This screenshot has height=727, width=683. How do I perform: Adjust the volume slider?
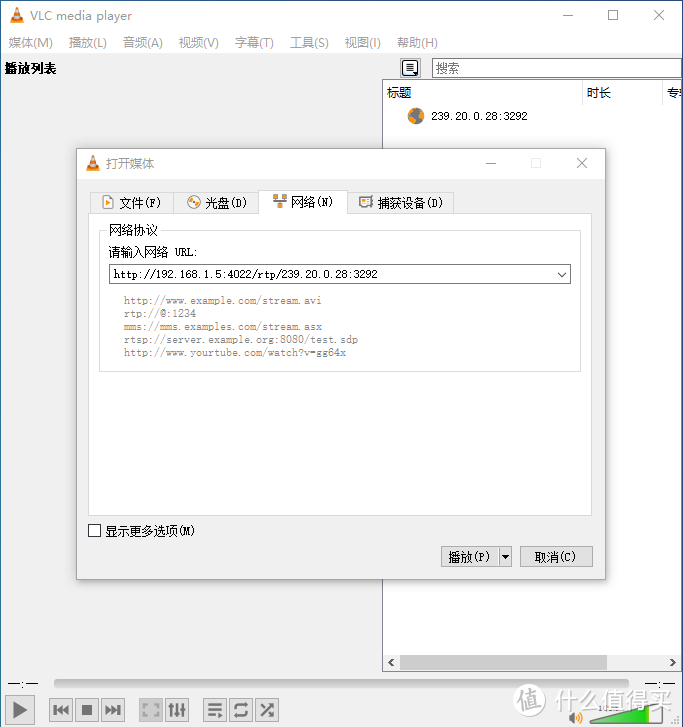point(626,714)
